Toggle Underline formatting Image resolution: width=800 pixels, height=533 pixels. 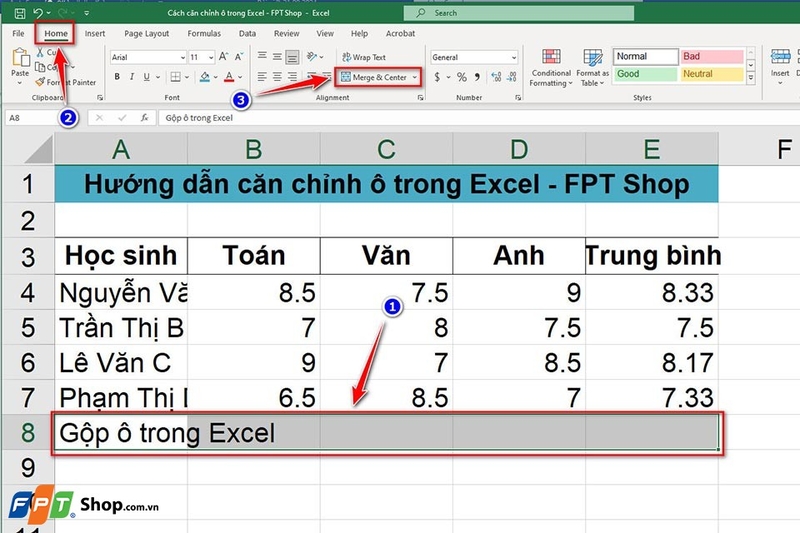(147, 77)
